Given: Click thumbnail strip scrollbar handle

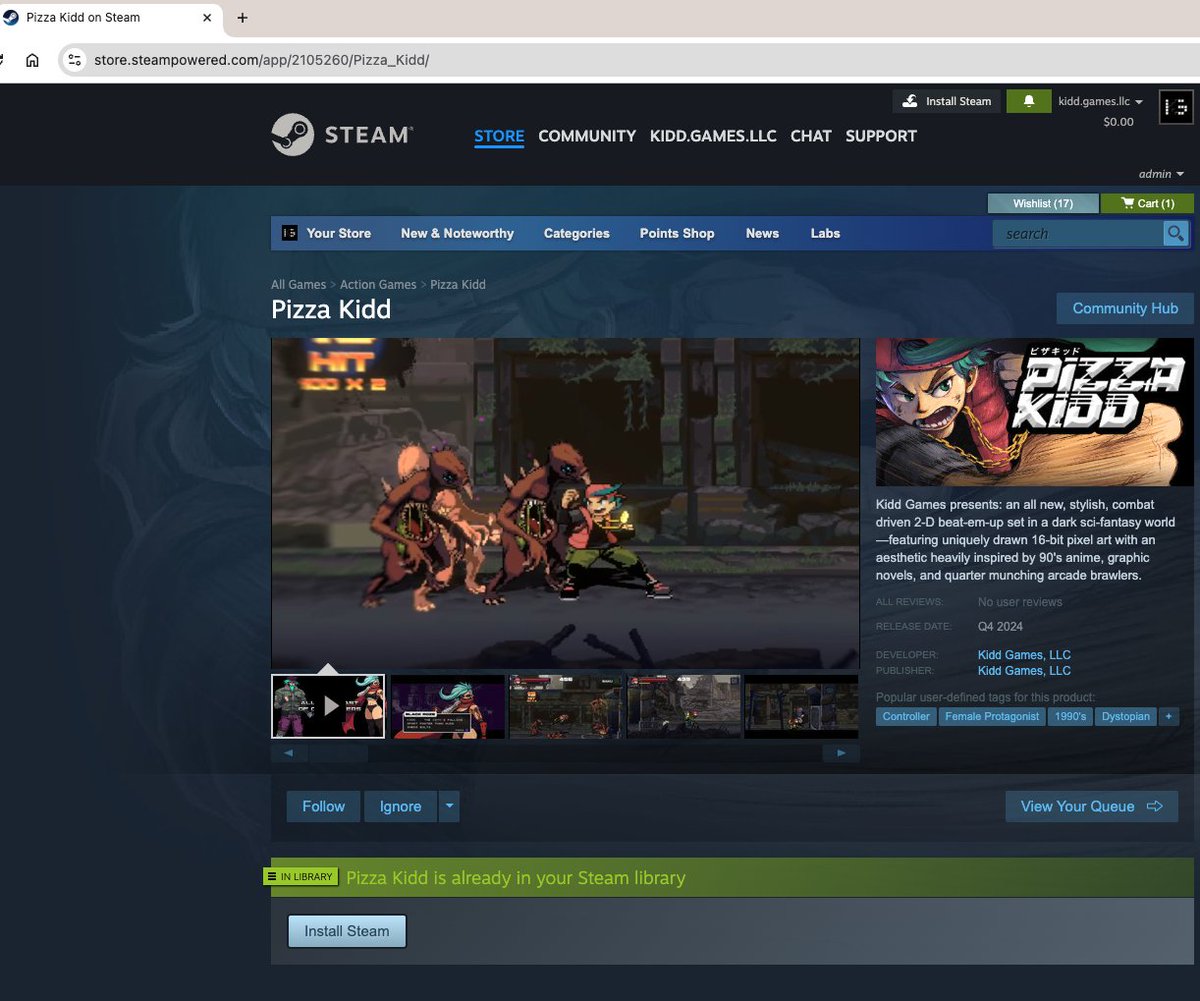Looking at the screenshot, I should point(338,753).
